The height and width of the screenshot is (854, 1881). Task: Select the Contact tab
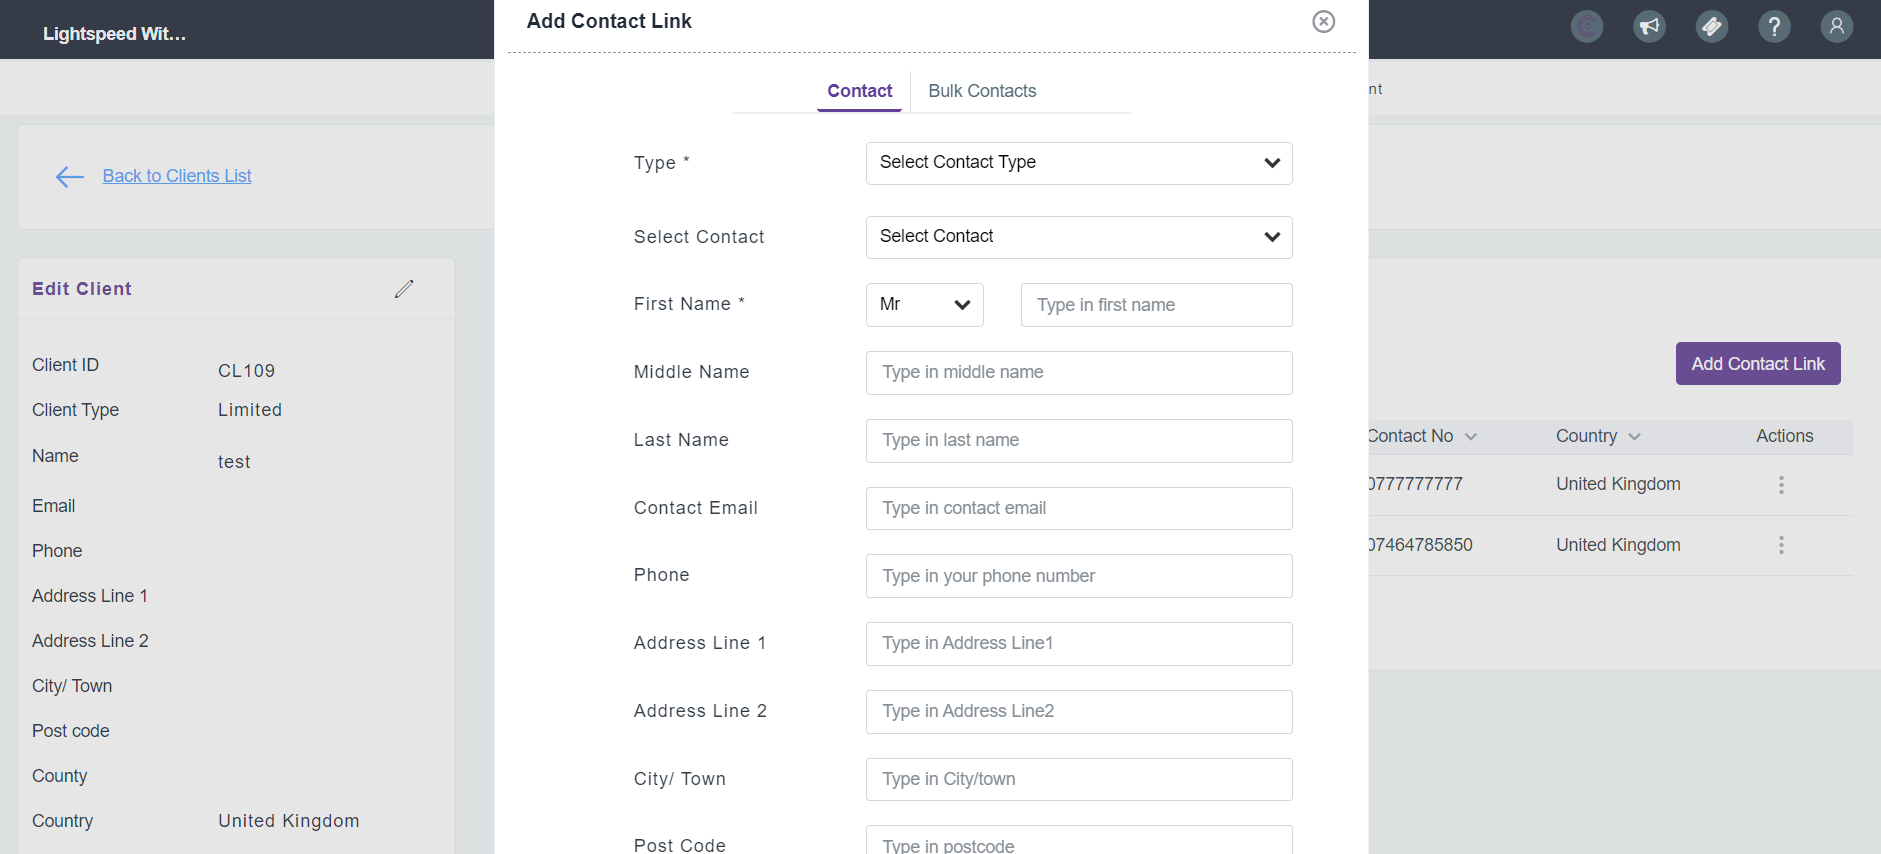pyautogui.click(x=859, y=91)
